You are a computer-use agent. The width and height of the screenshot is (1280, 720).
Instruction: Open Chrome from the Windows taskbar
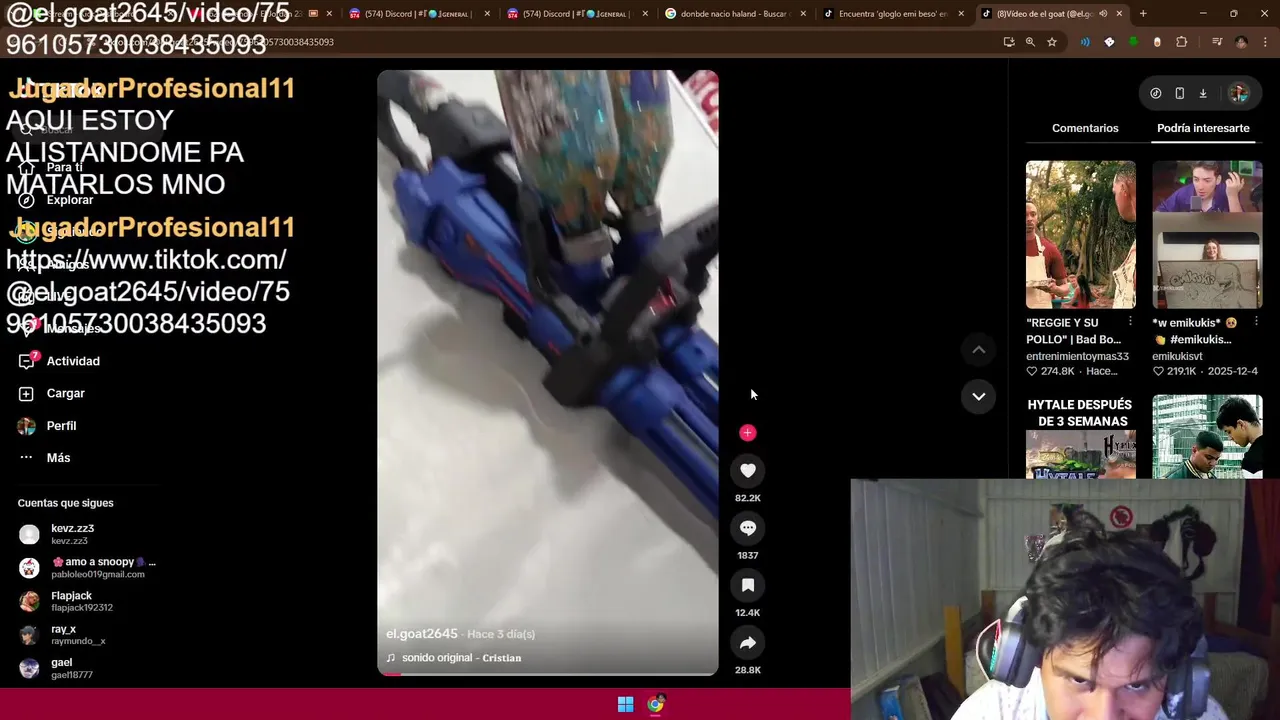pos(655,705)
